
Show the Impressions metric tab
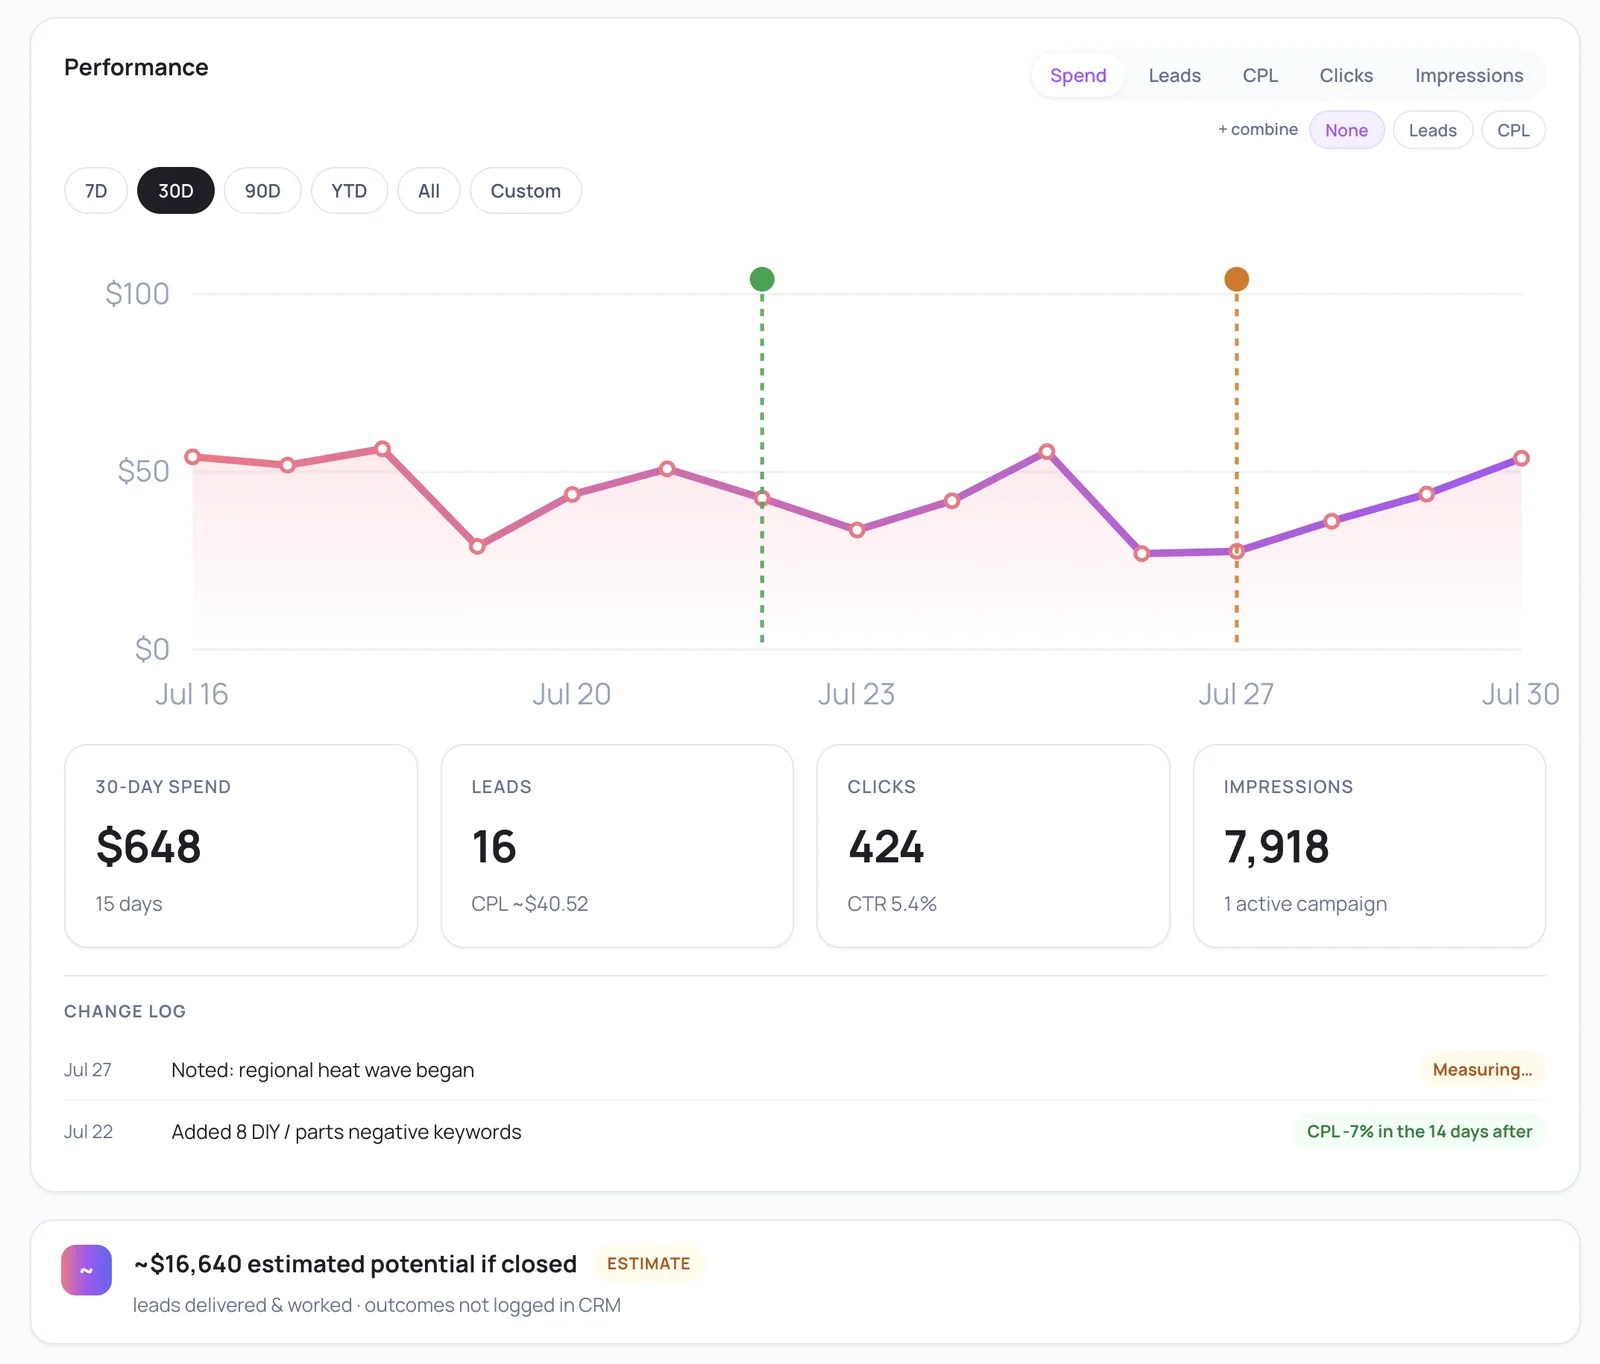(1469, 76)
